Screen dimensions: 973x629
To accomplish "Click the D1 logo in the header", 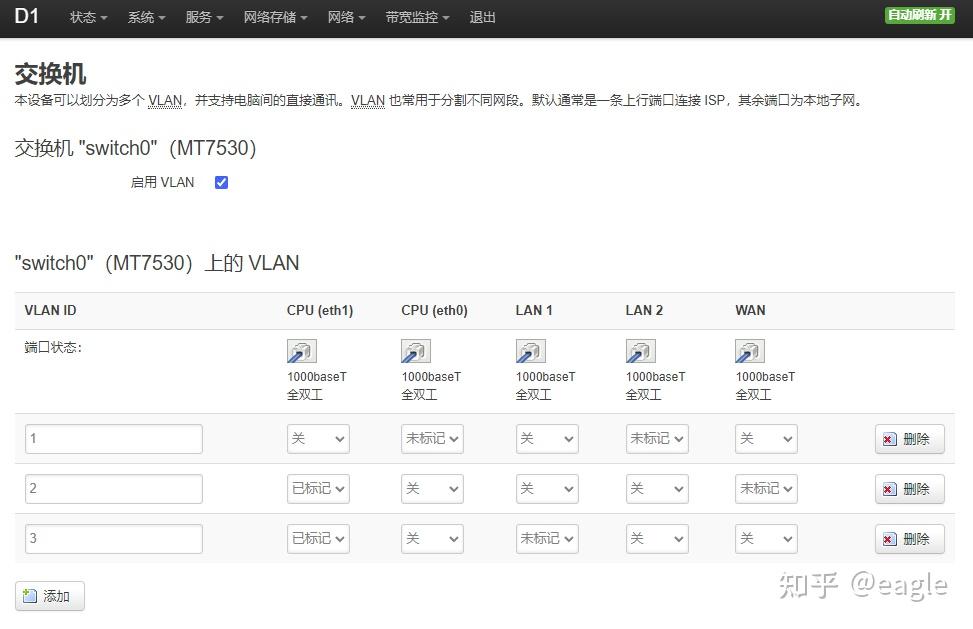I will click(x=27, y=17).
